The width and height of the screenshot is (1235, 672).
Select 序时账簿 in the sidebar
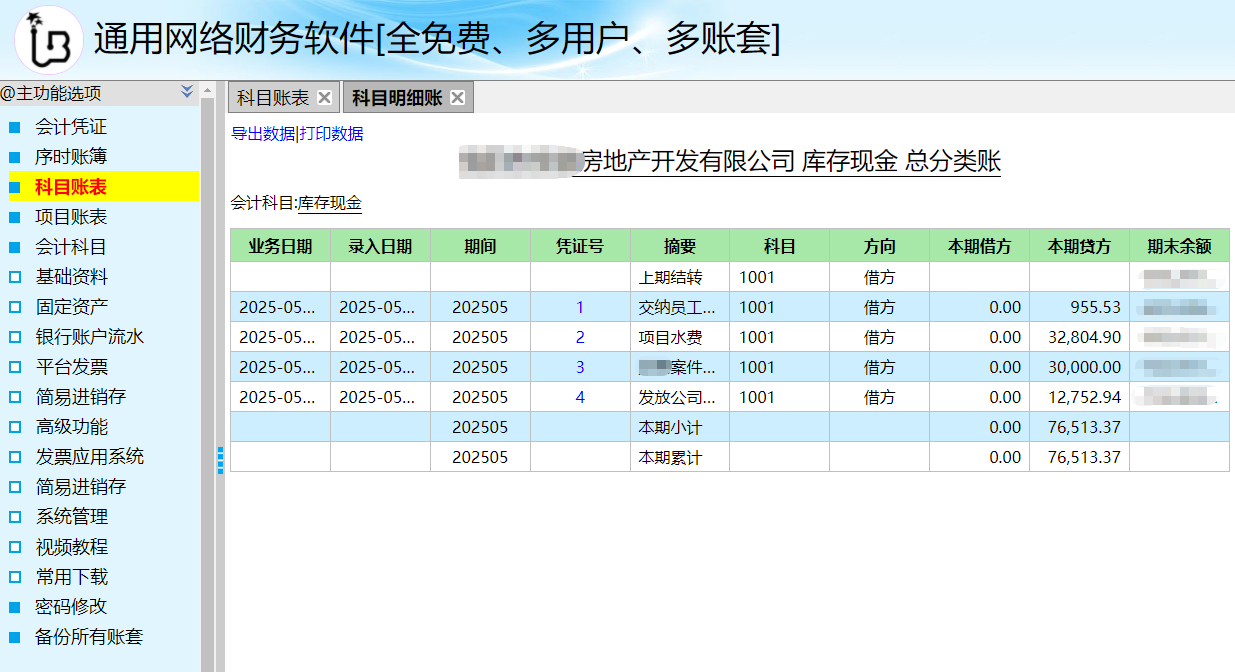pyautogui.click(x=71, y=157)
